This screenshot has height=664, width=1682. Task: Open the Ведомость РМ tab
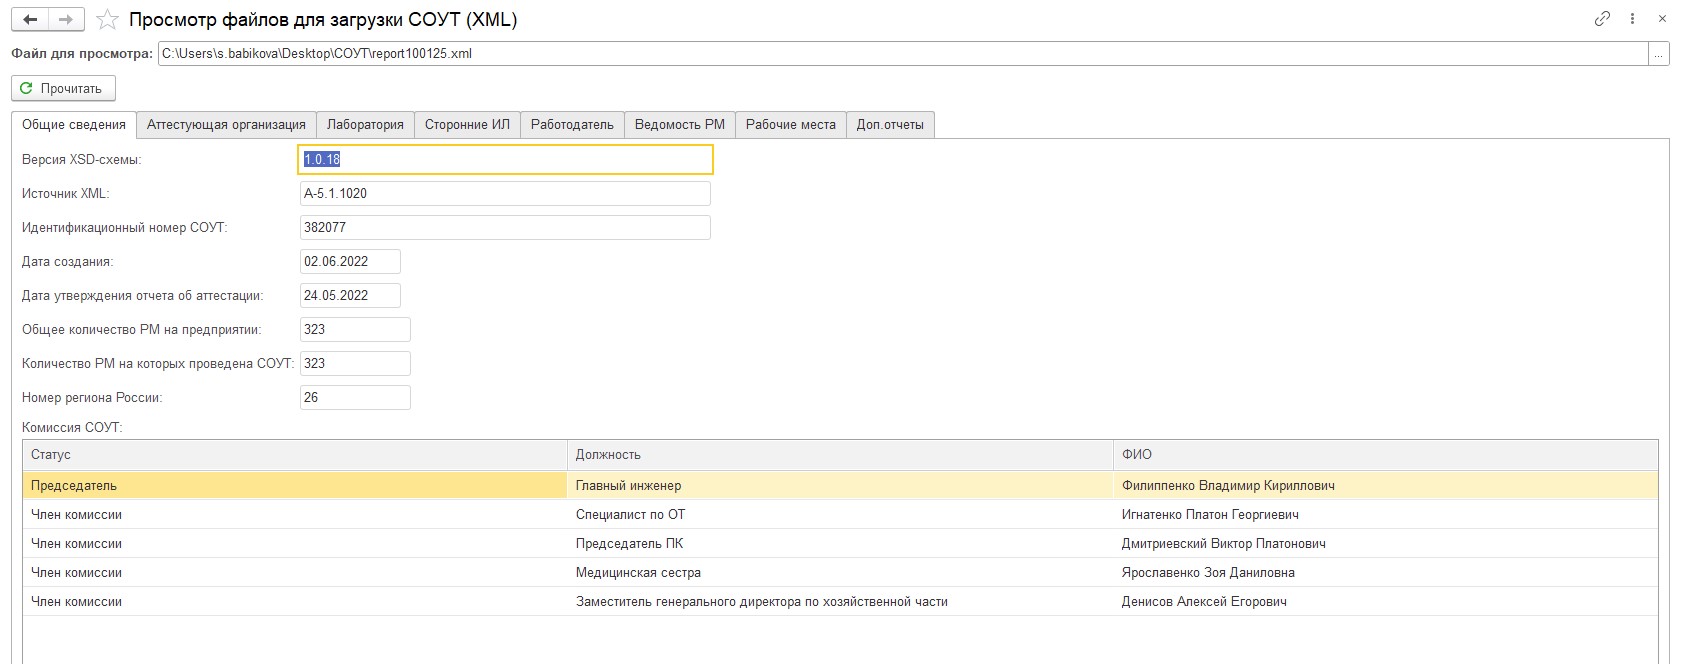tap(679, 125)
